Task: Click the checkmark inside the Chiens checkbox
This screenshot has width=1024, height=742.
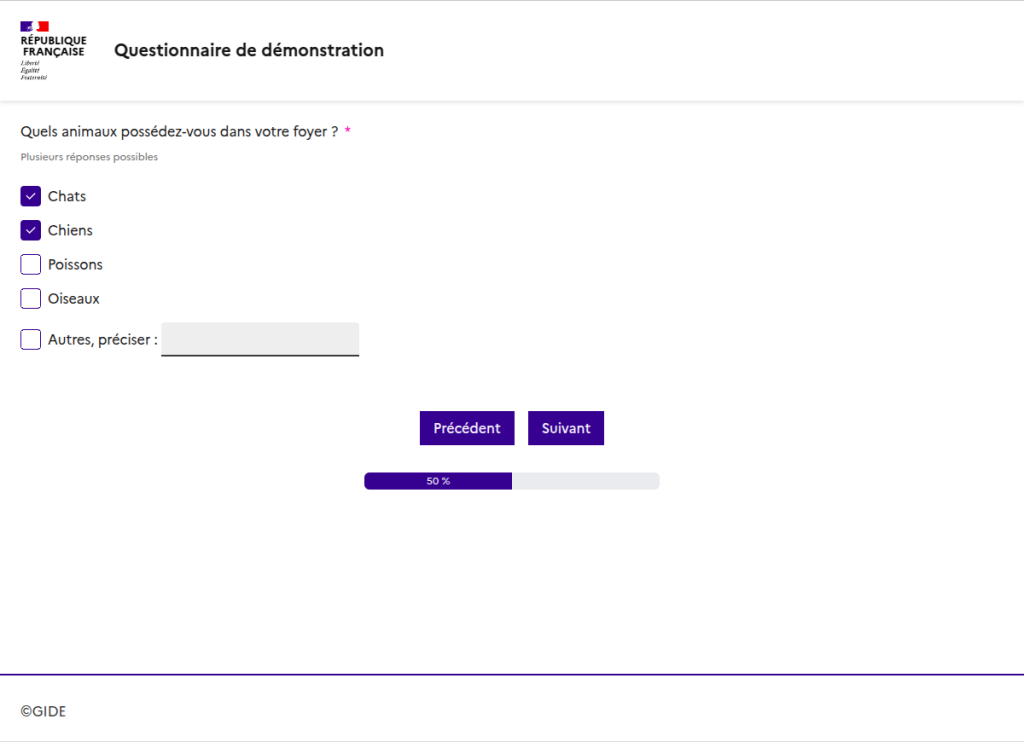Action: 30,230
